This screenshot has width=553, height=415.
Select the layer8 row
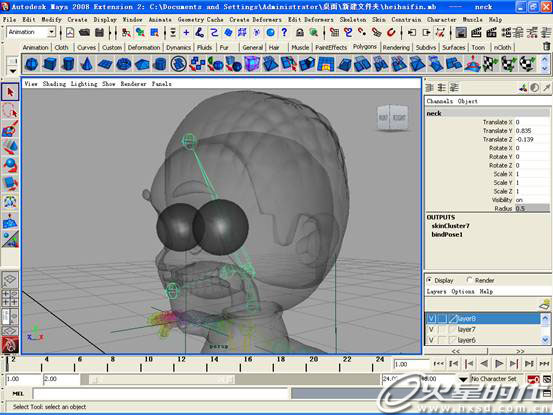483,319
